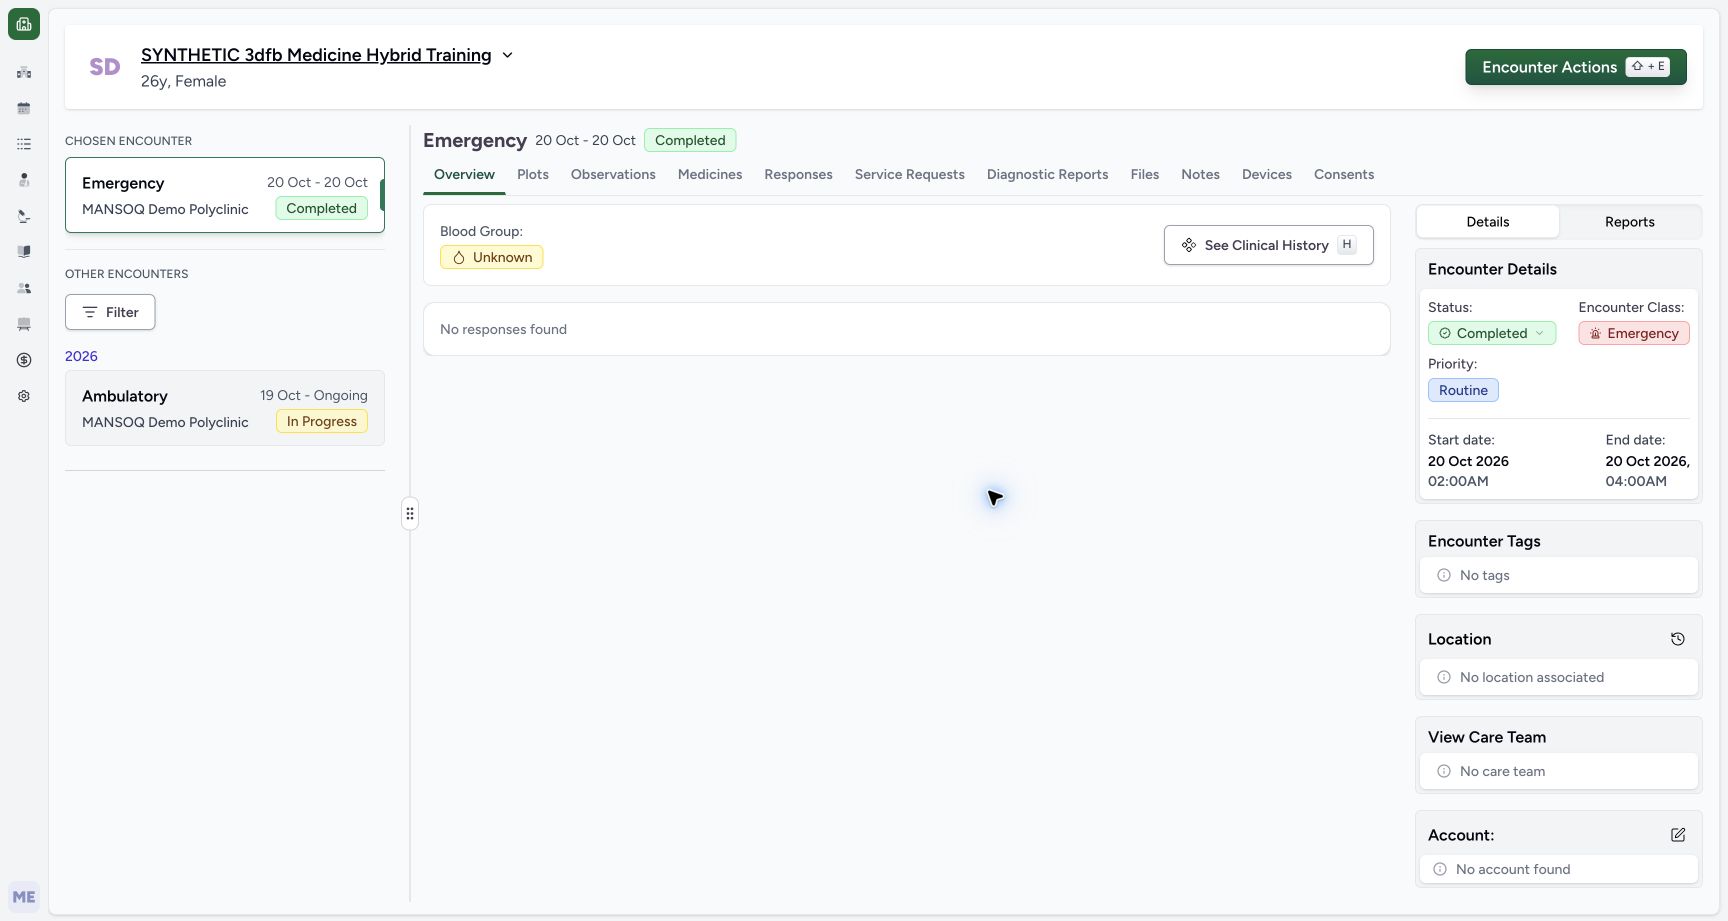Click the green hospital logo icon
The width and height of the screenshot is (1728, 921).
(x=24, y=24)
